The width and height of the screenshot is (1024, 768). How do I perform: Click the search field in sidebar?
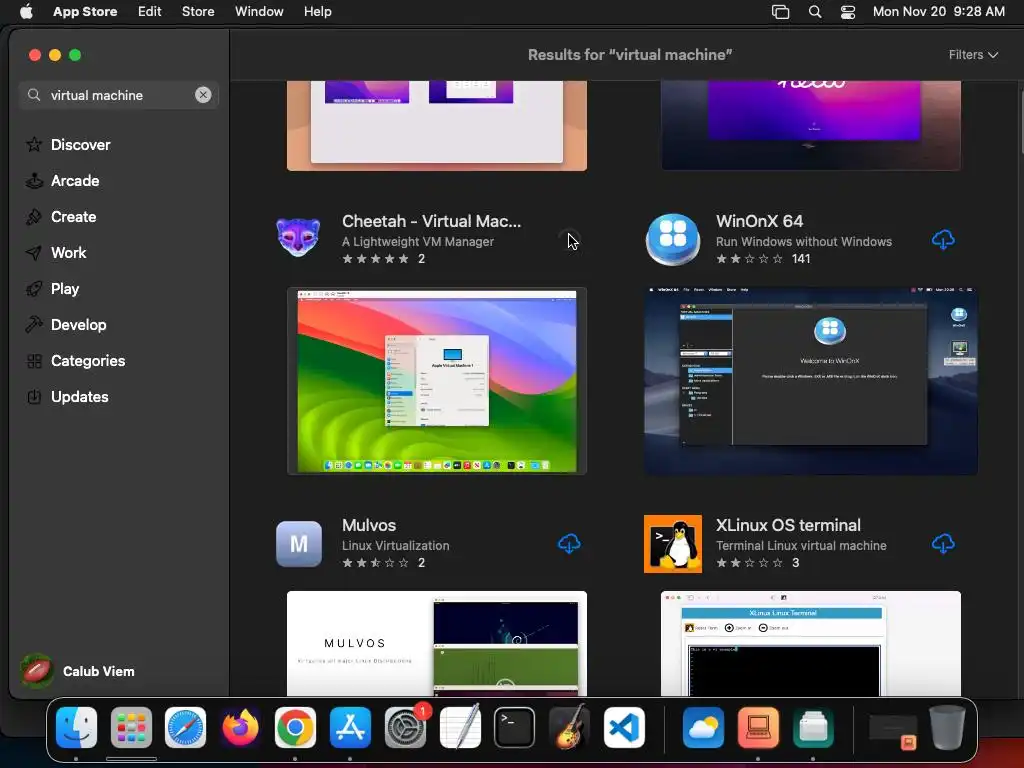pos(118,95)
